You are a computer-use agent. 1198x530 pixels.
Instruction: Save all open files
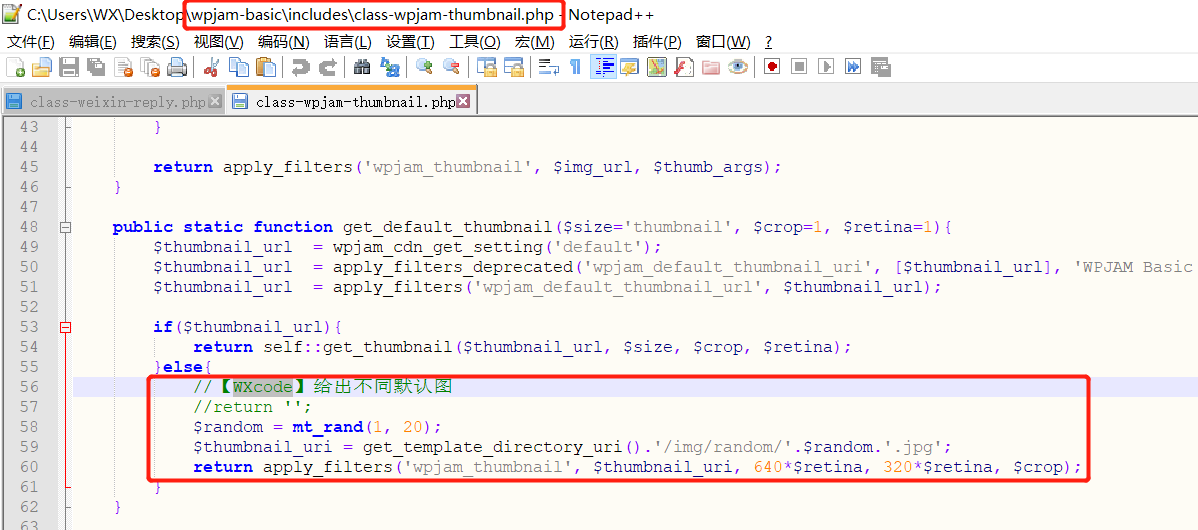pyautogui.click(x=96, y=67)
